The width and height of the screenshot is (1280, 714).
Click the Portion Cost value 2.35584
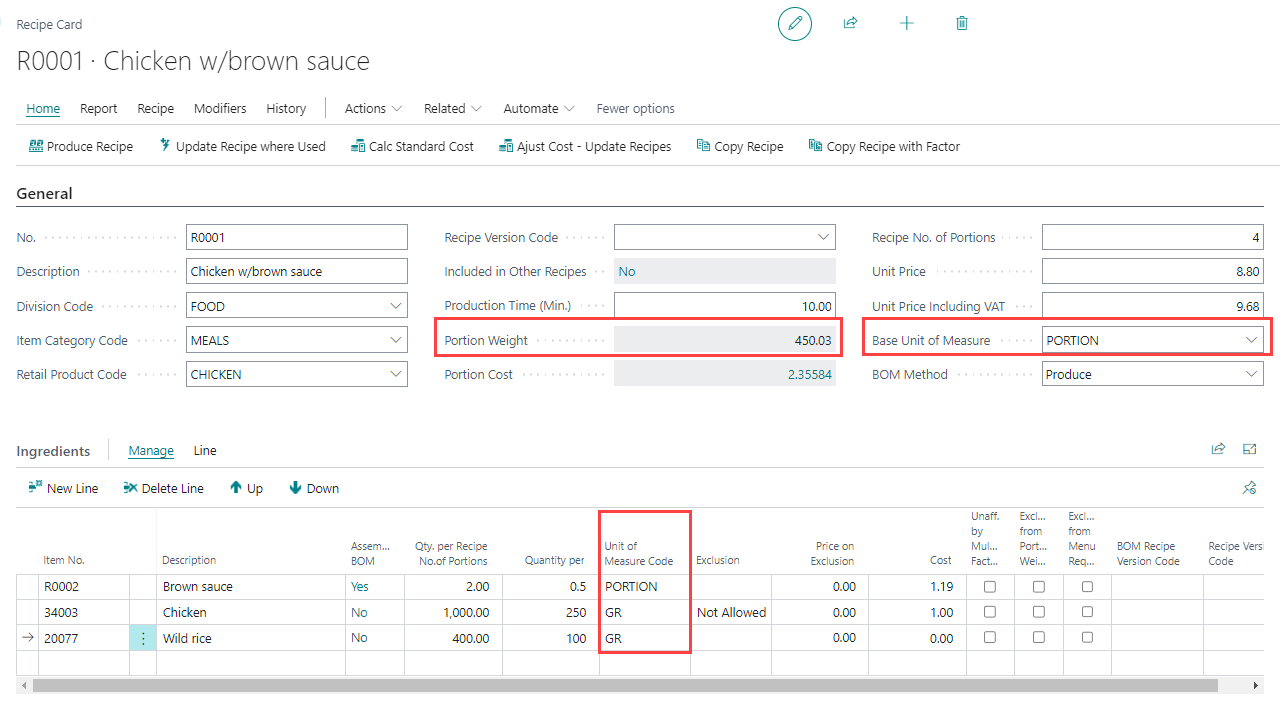pyautogui.click(x=809, y=374)
